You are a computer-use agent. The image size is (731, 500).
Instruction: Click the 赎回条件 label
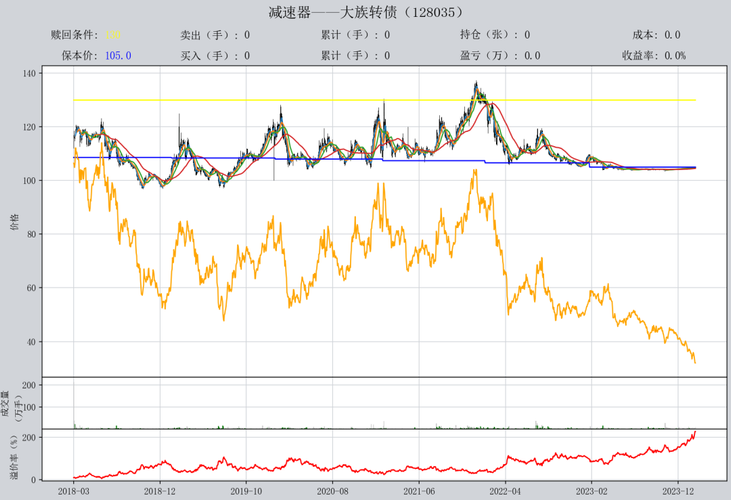pos(75,35)
